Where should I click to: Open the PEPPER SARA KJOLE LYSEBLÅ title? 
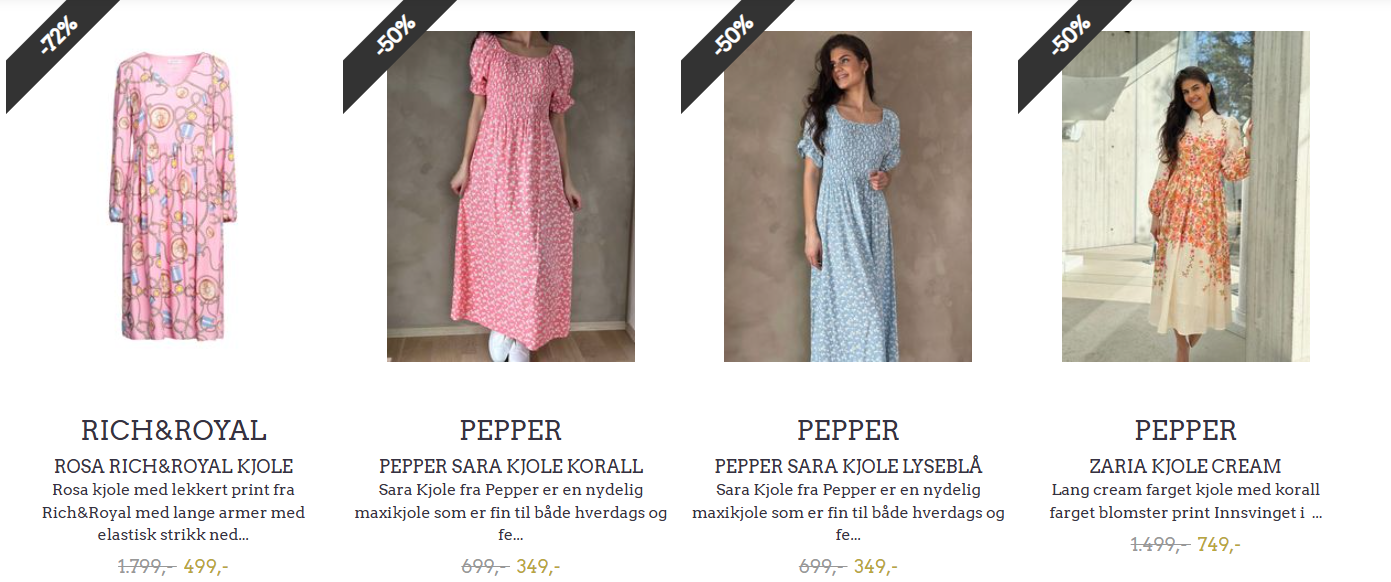(x=848, y=466)
